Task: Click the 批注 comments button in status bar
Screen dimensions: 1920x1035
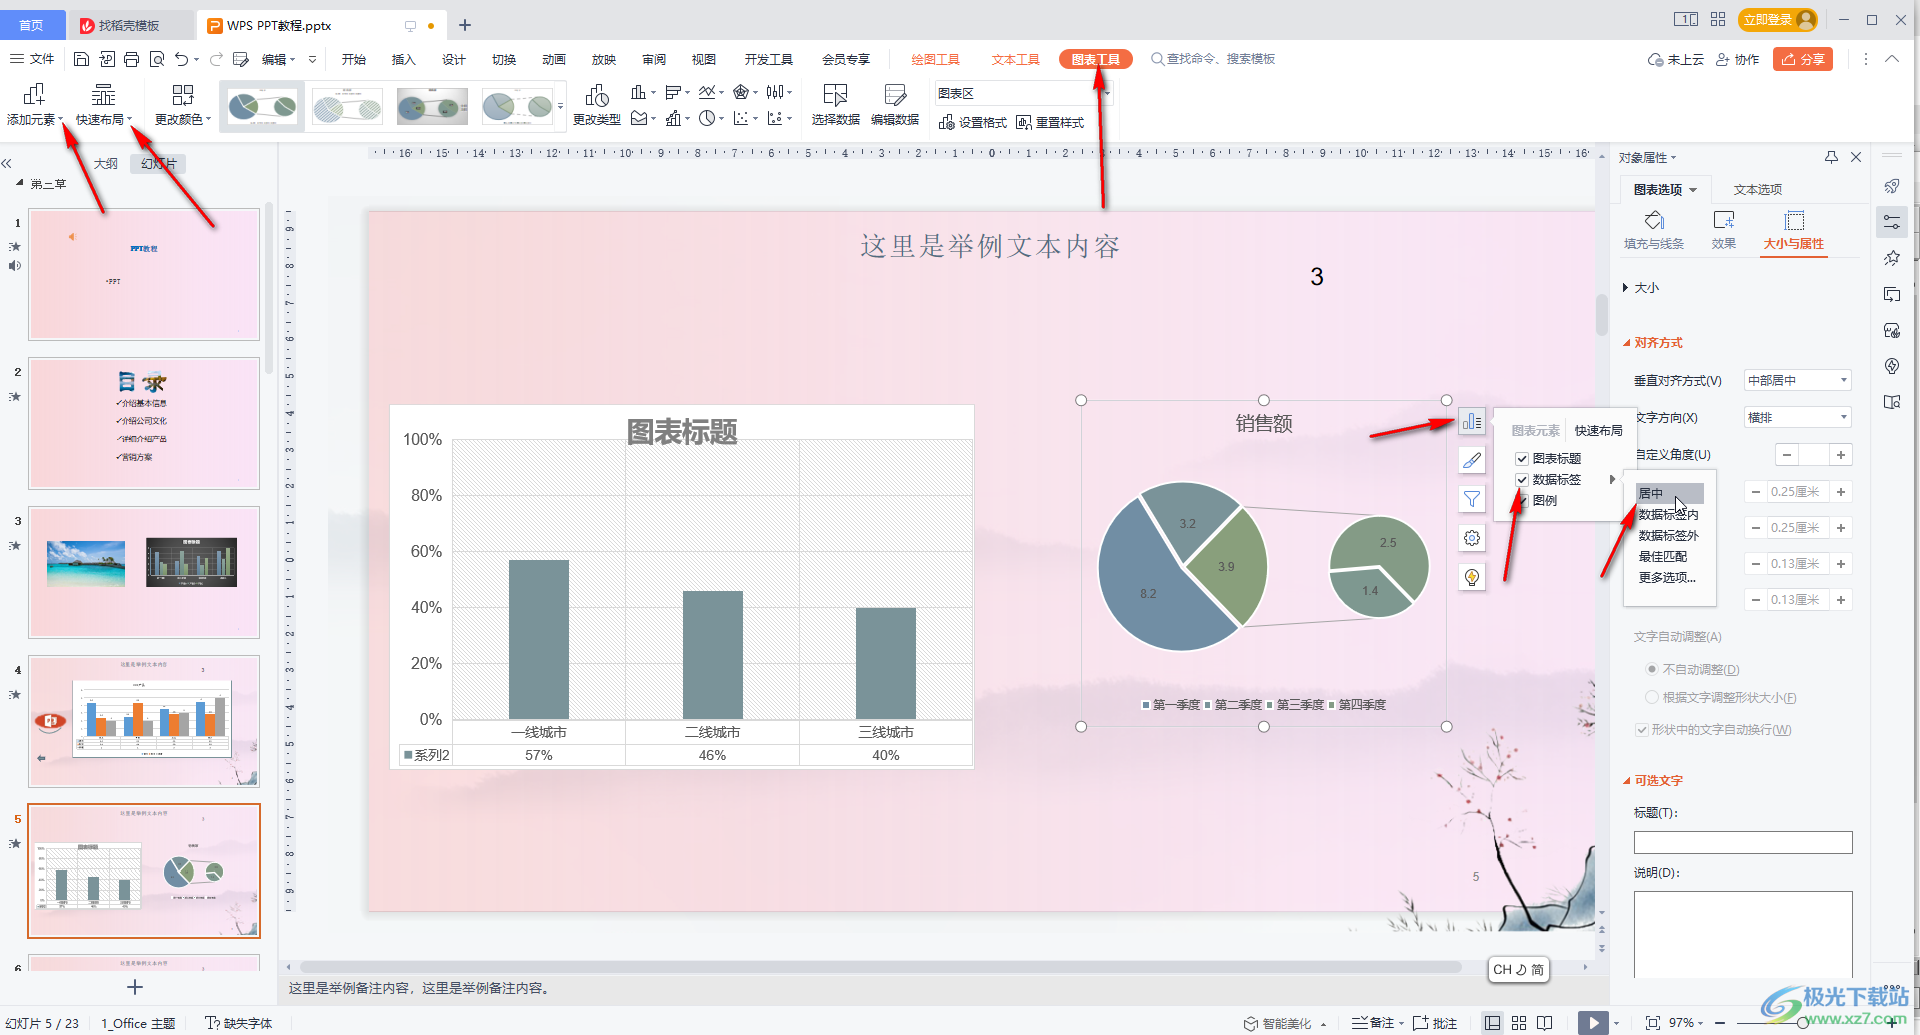Action: tap(1435, 1023)
